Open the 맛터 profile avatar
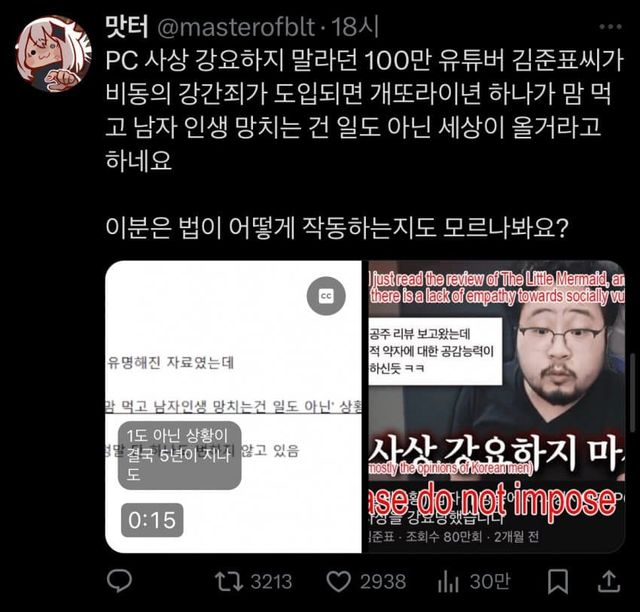 point(53,53)
